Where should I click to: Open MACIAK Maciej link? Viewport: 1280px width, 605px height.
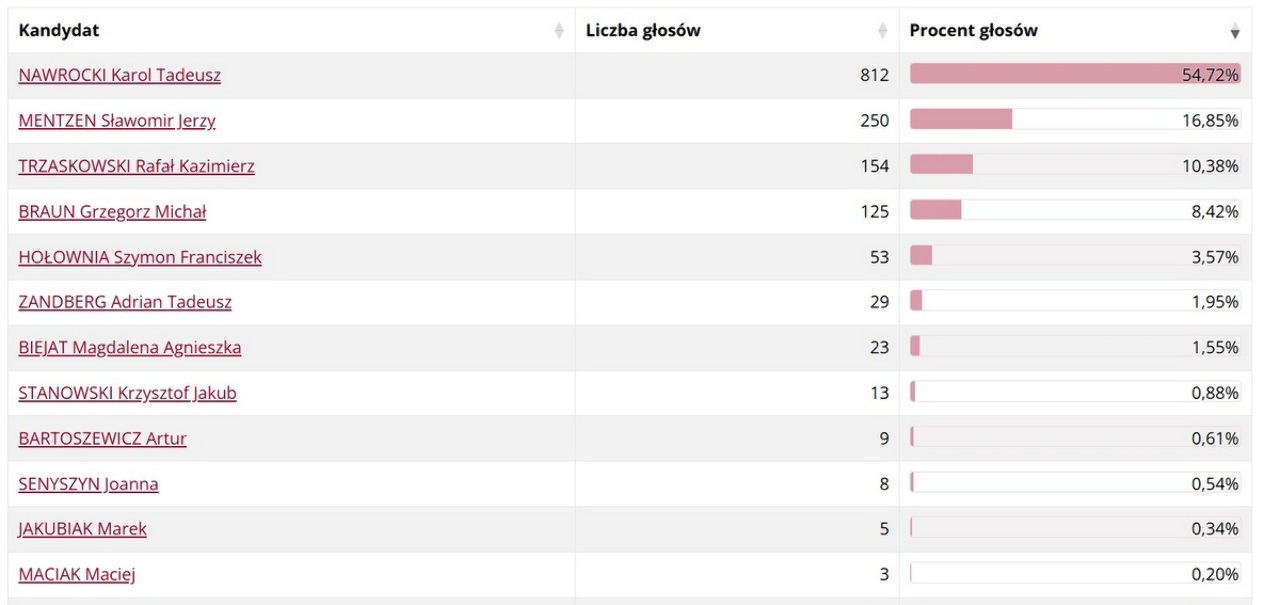coord(77,574)
